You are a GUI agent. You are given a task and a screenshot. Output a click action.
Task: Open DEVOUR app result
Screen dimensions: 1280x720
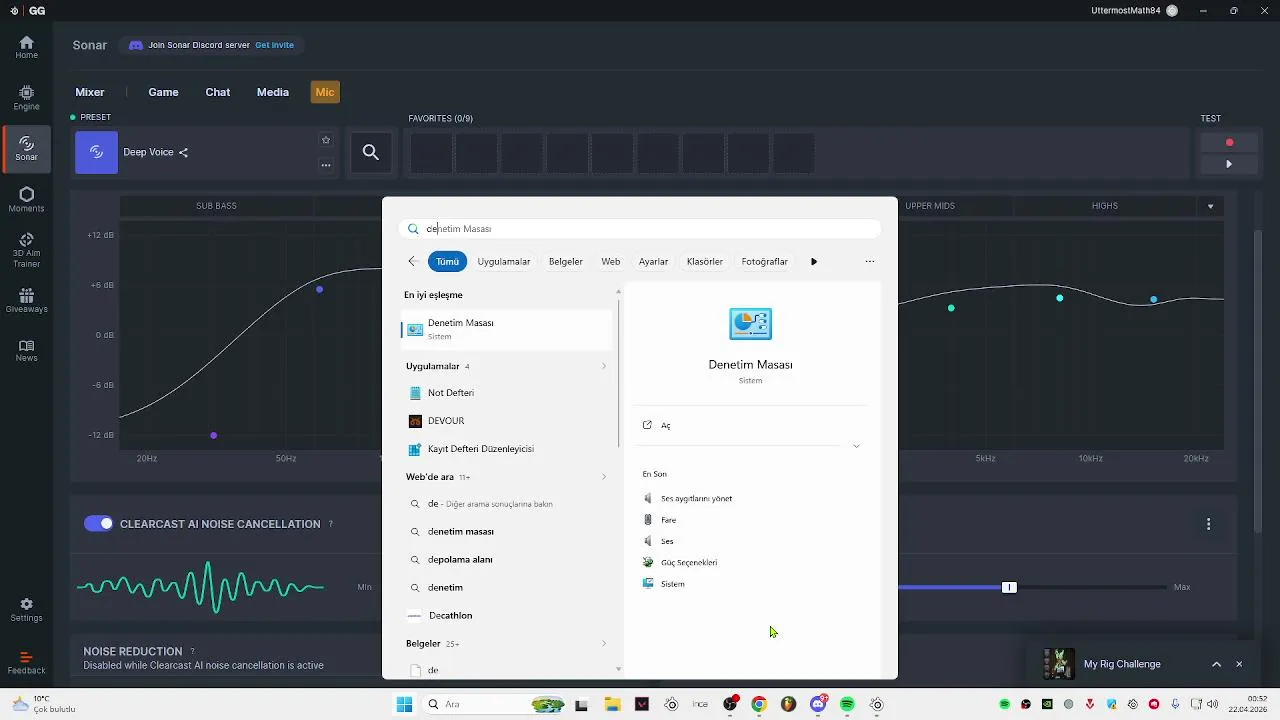coord(506,421)
